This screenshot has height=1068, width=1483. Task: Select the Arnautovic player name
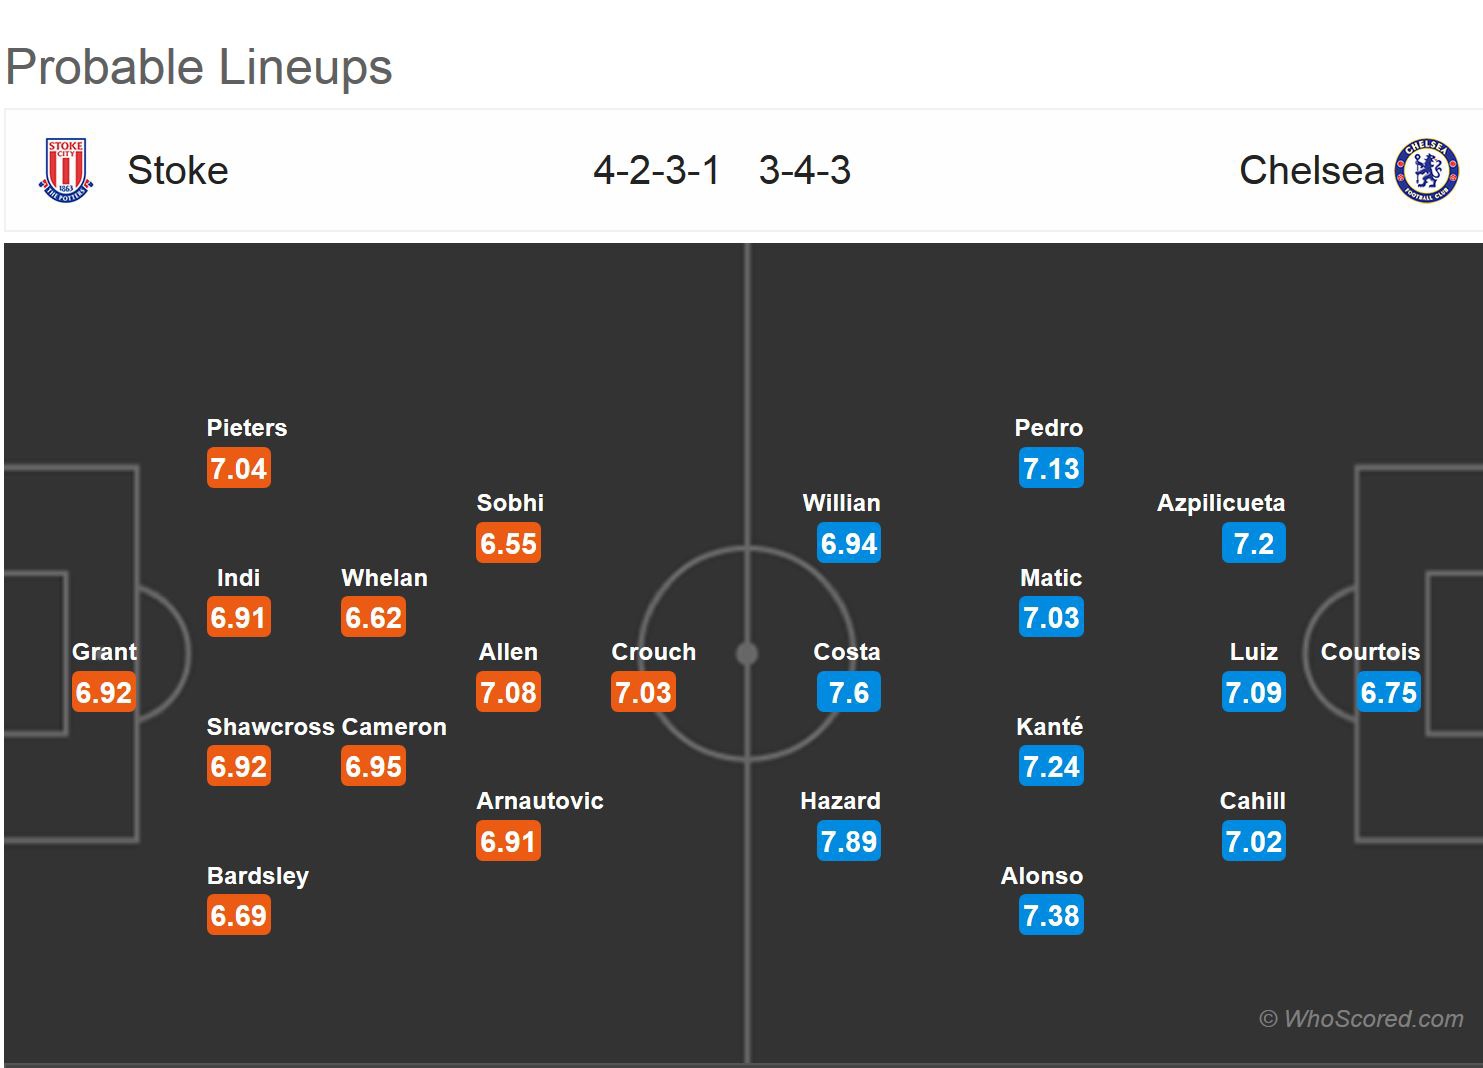[x=540, y=801]
